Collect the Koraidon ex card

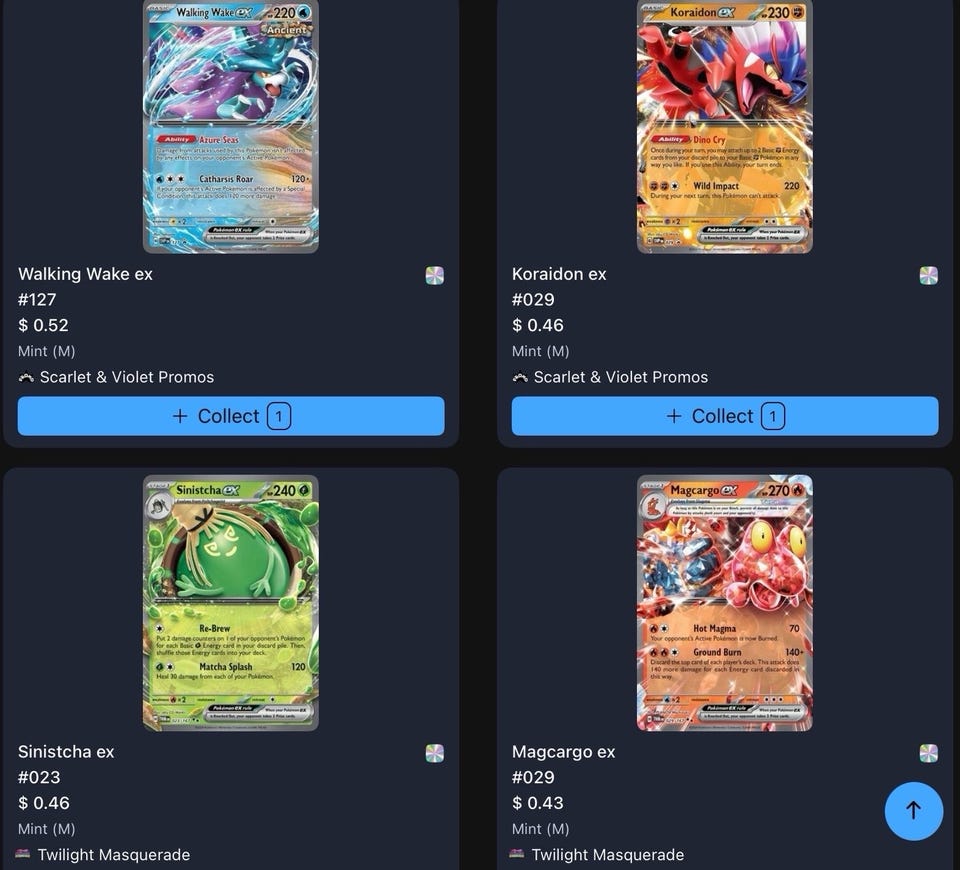725,416
